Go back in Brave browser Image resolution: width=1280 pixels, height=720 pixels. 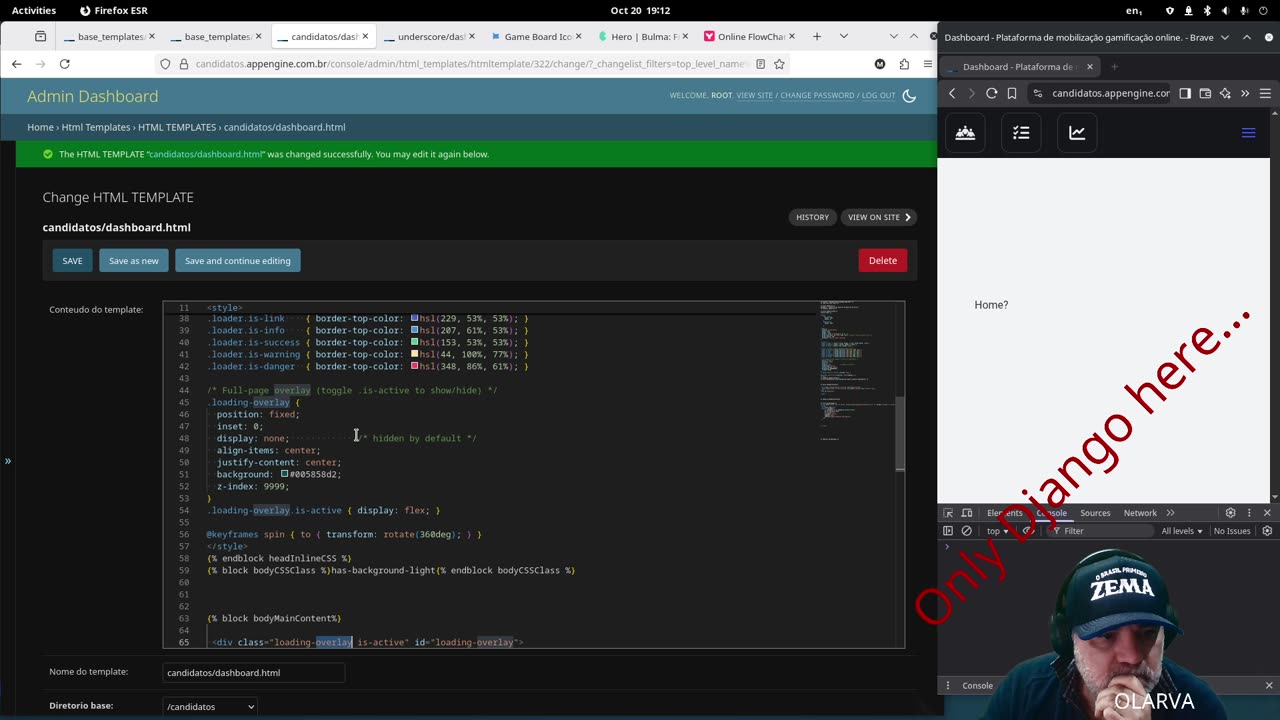click(x=952, y=93)
